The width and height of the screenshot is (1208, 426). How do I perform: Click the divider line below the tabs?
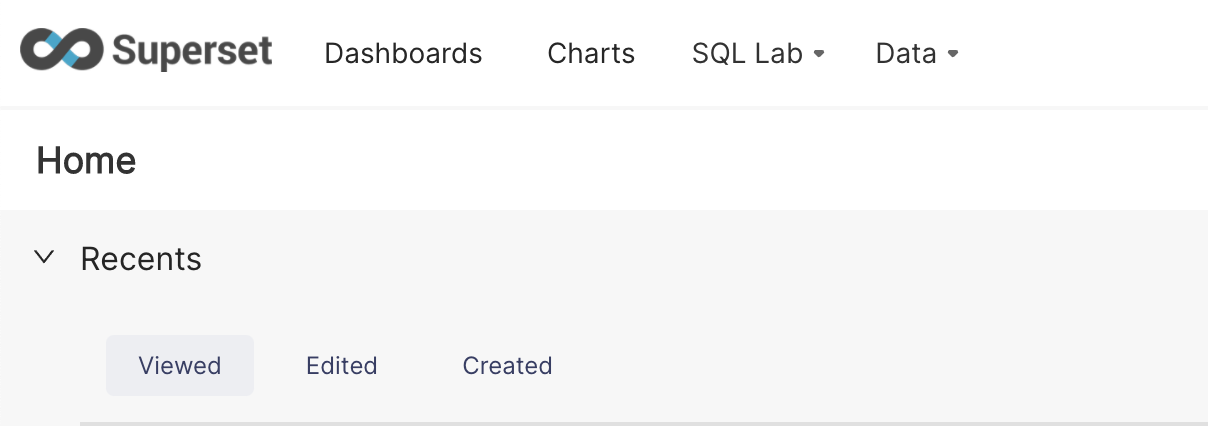[x=640, y=423]
